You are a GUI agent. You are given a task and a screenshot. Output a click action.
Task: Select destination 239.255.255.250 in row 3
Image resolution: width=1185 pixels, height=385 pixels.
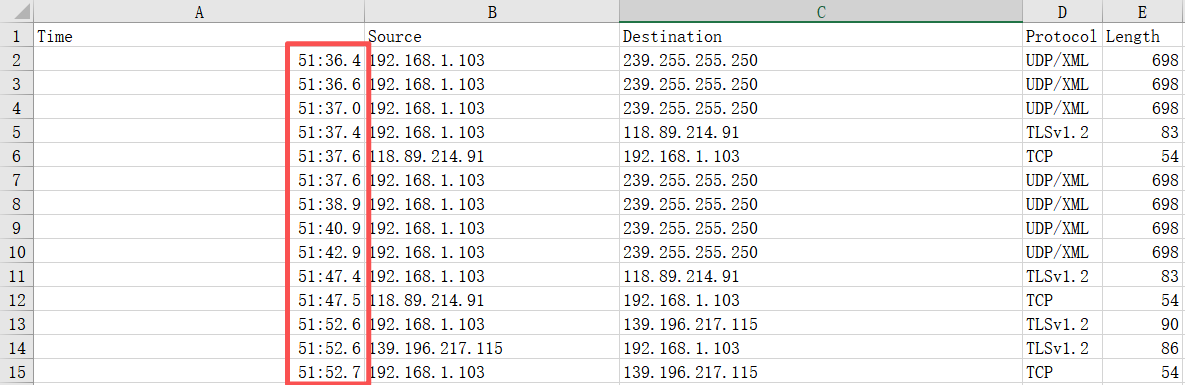click(821, 84)
